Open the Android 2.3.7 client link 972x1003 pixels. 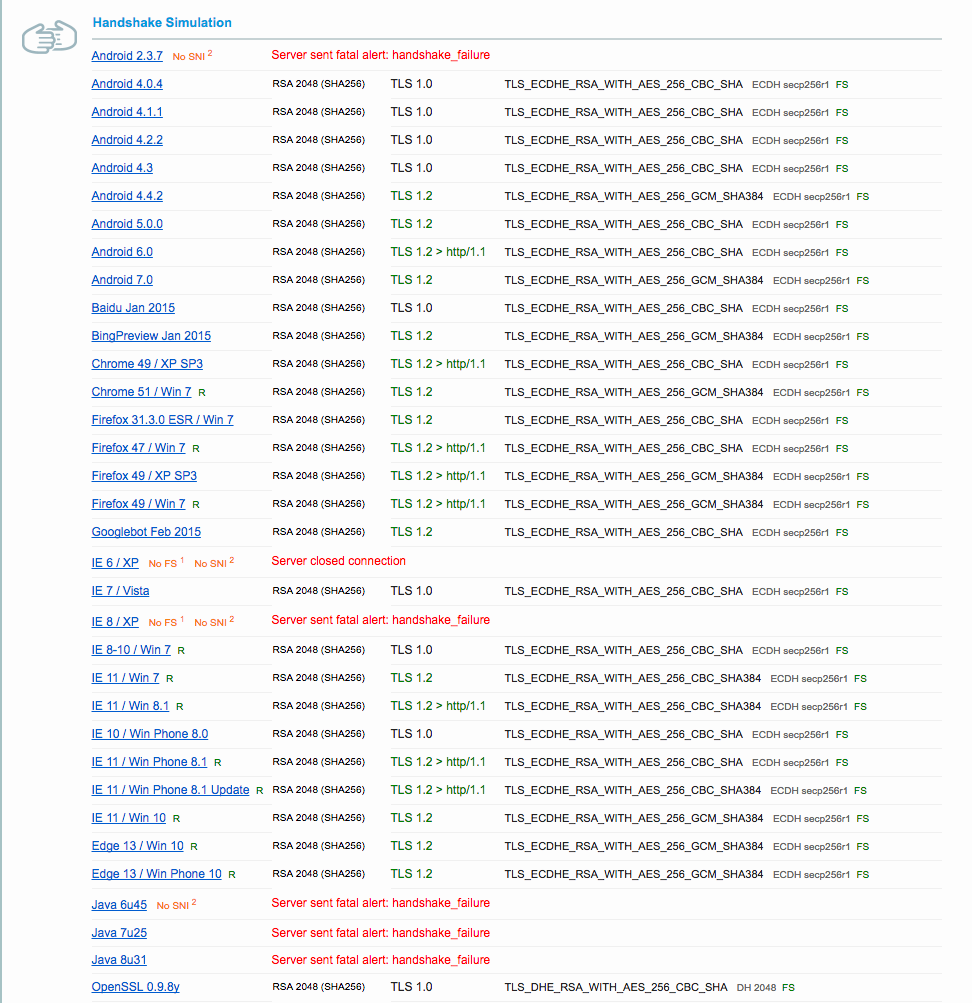click(x=127, y=56)
